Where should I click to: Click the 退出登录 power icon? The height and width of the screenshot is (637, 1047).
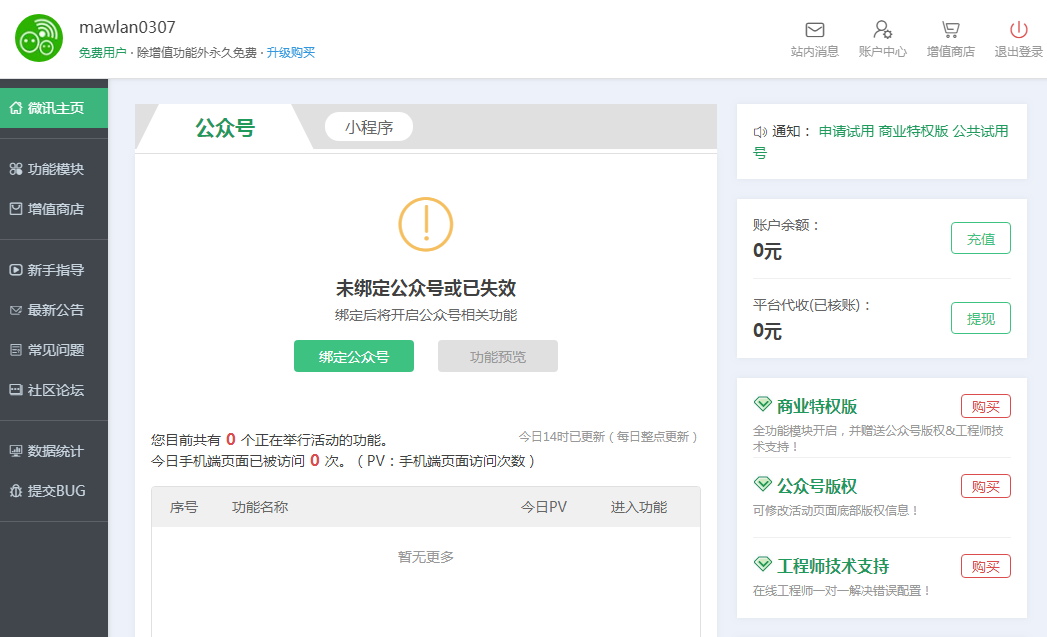tap(1018, 30)
